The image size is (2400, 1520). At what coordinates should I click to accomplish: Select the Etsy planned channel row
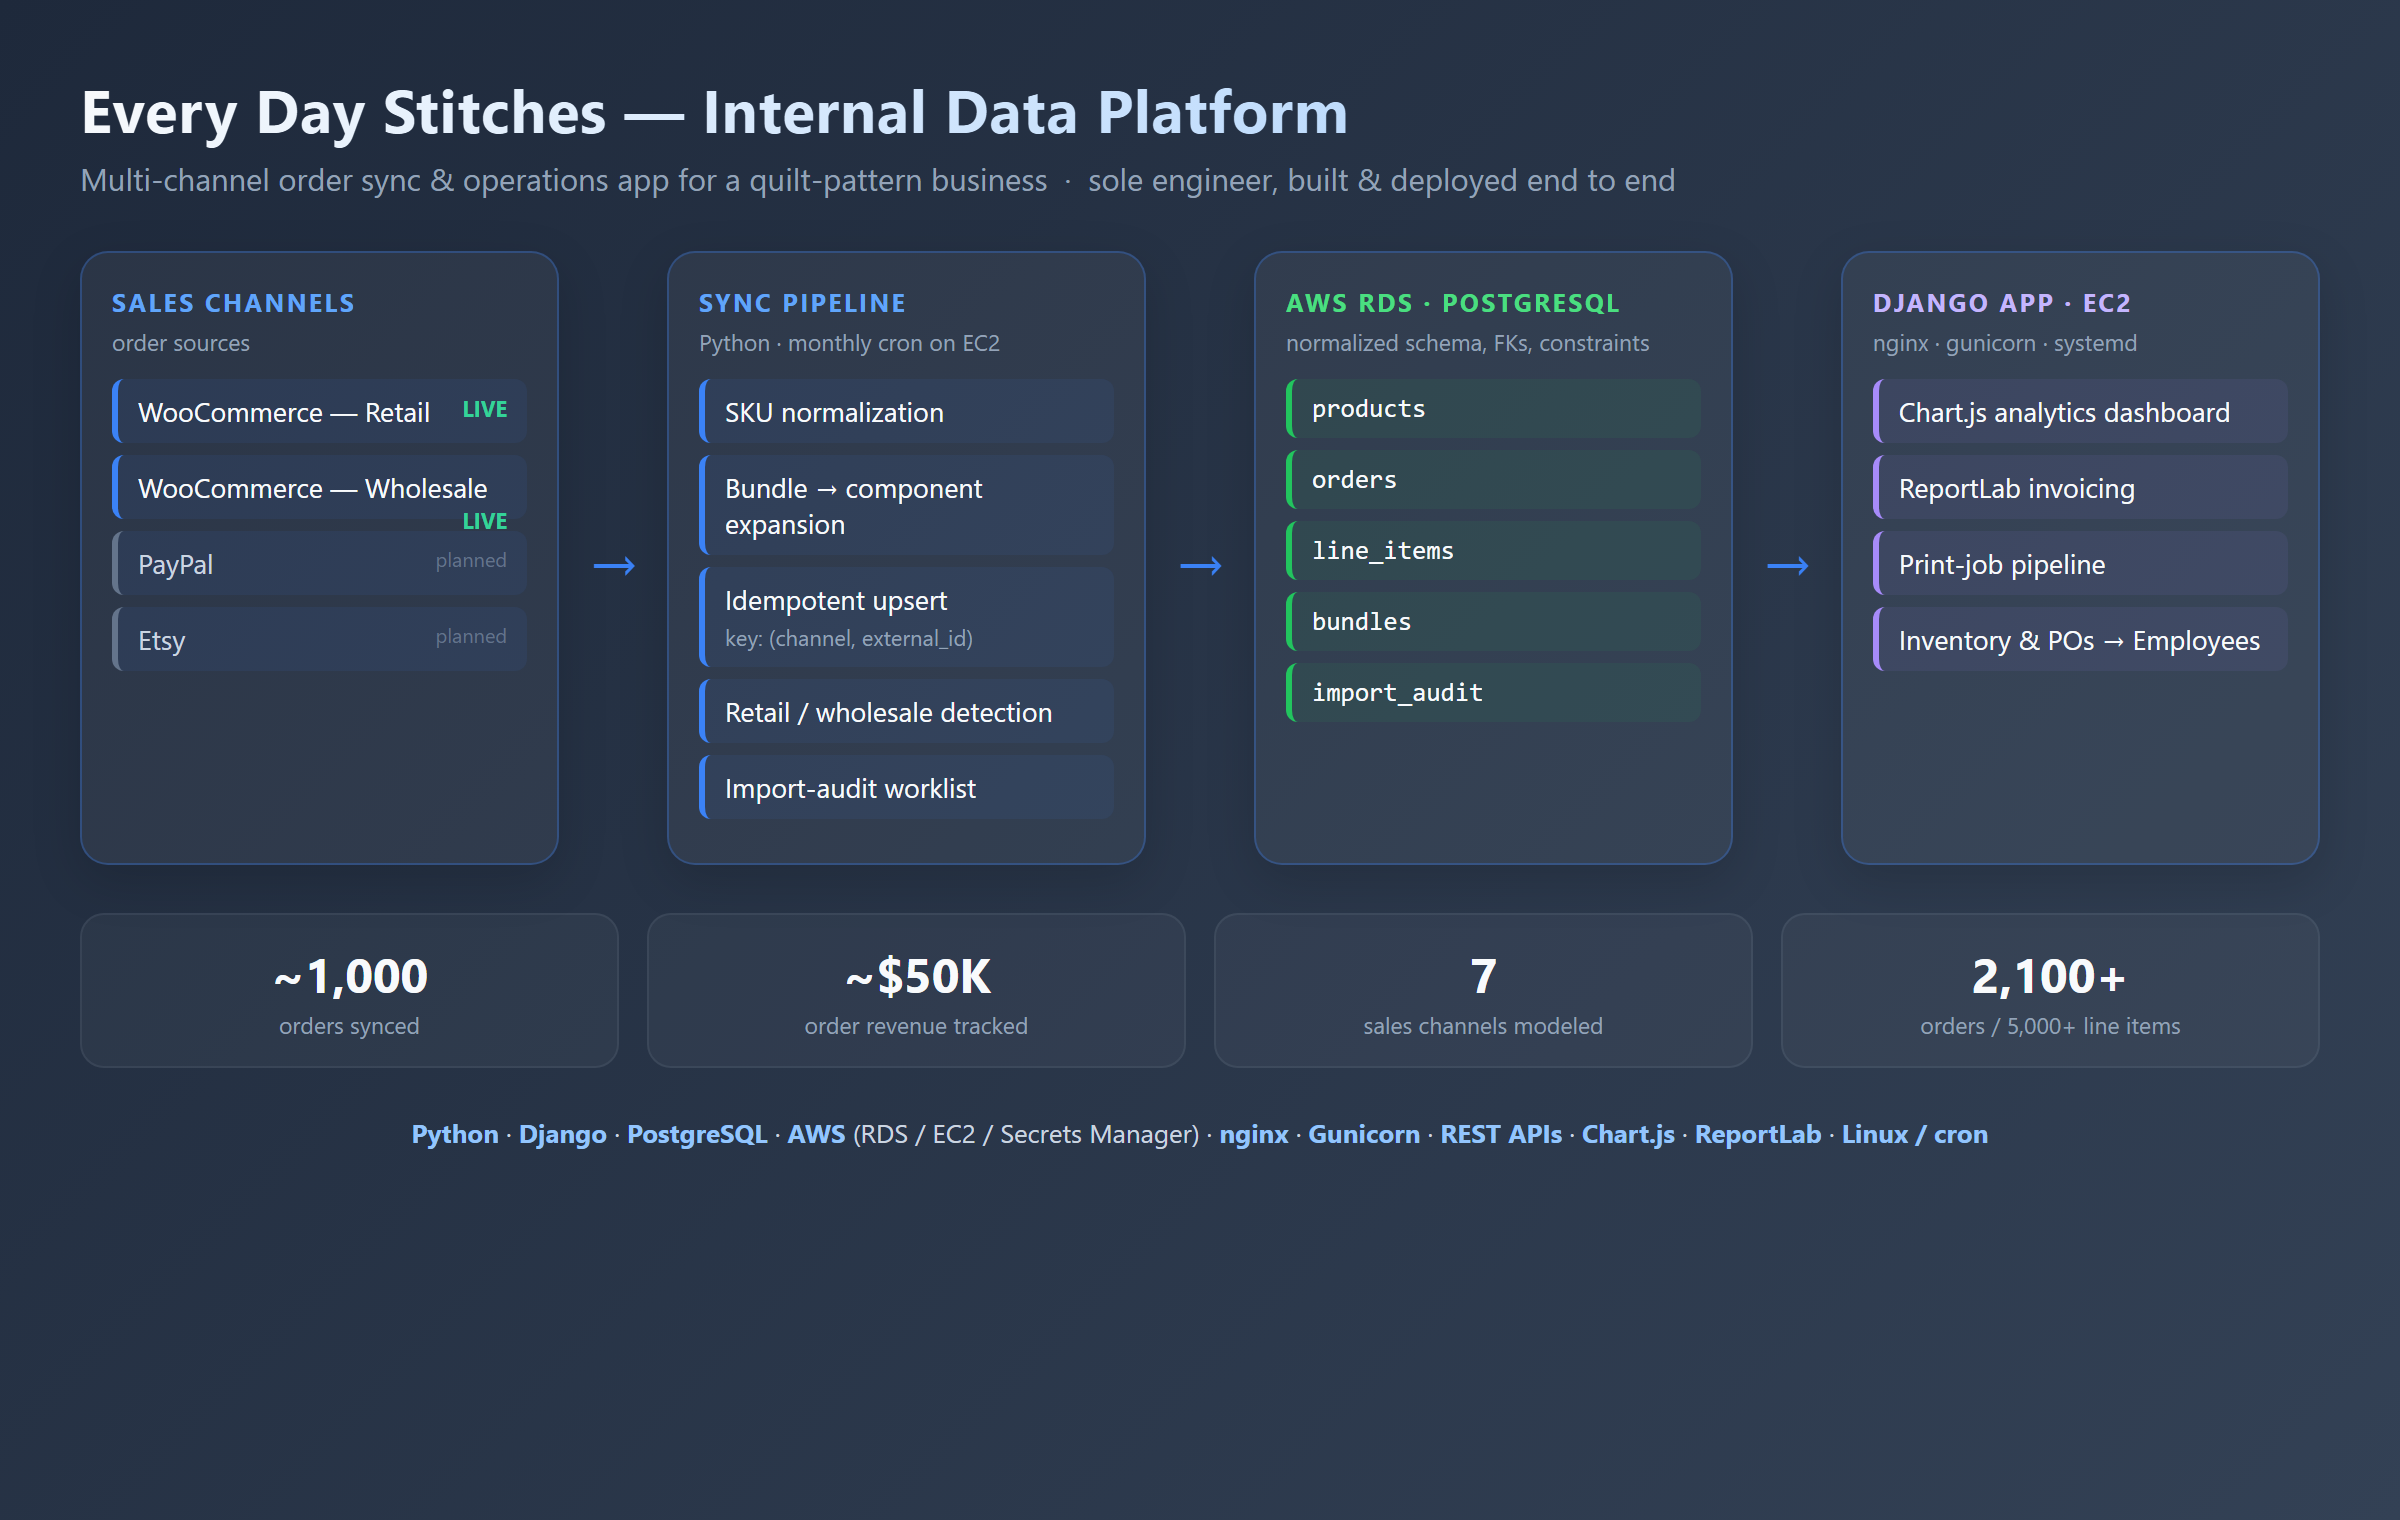pyautogui.click(x=319, y=639)
